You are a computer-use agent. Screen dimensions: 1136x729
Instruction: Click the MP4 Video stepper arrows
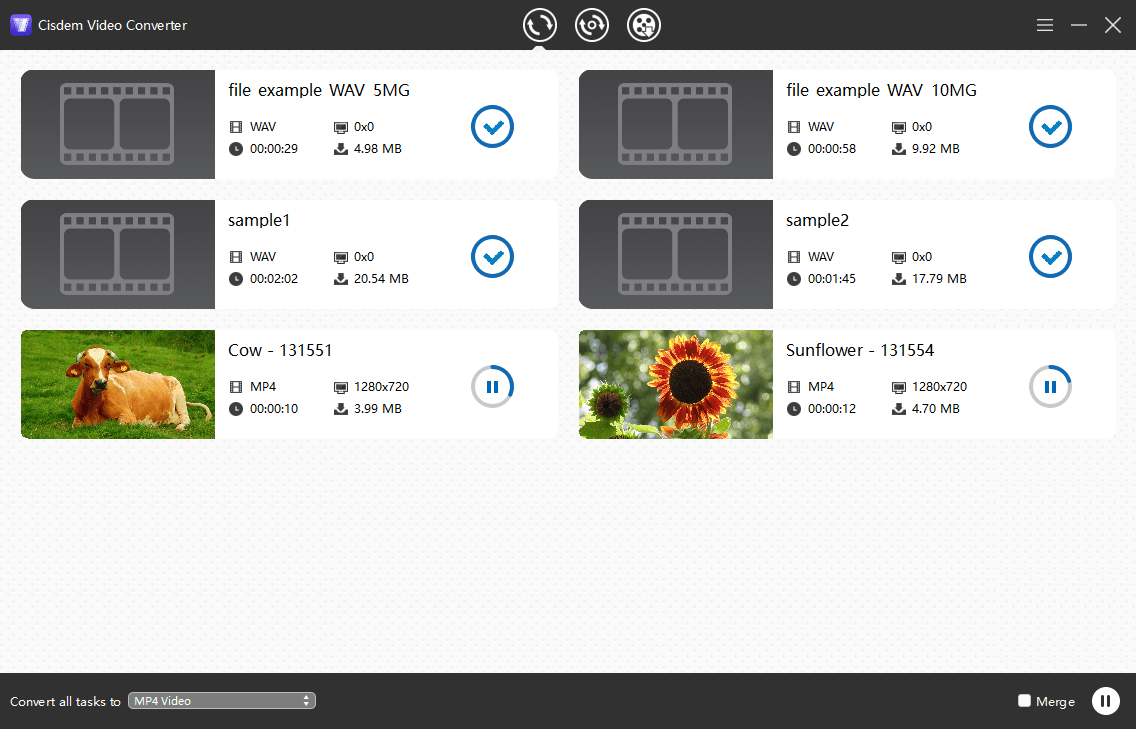(x=306, y=700)
